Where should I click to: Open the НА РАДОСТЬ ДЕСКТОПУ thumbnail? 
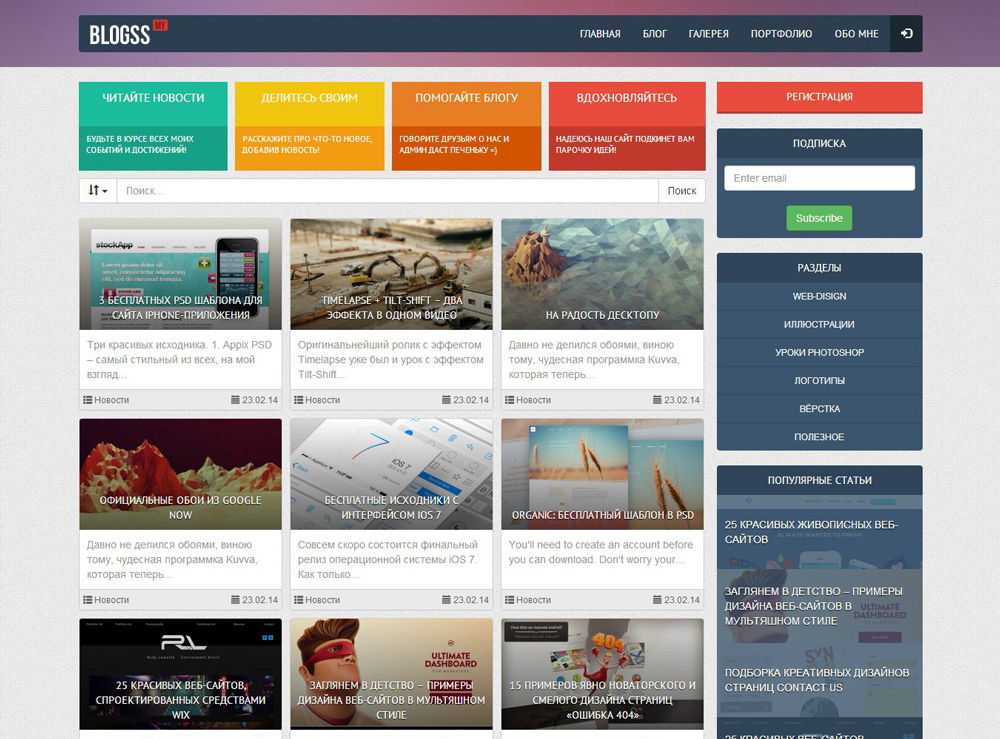pos(603,274)
